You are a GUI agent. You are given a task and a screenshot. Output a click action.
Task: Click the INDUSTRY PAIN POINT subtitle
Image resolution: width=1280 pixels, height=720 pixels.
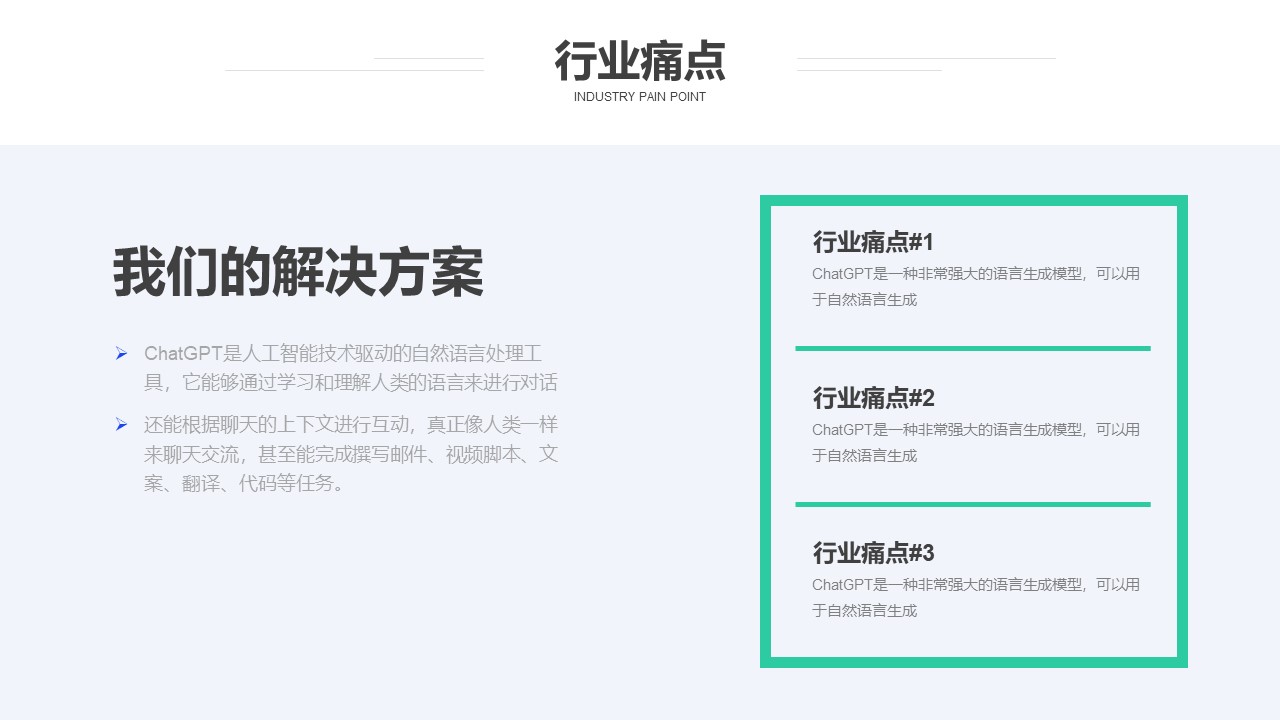point(640,97)
